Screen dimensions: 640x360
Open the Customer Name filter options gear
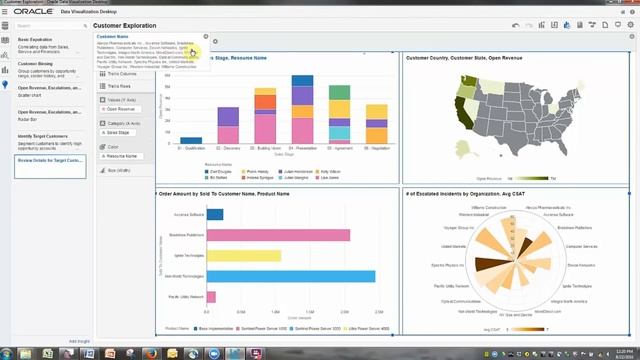click(x=206, y=36)
